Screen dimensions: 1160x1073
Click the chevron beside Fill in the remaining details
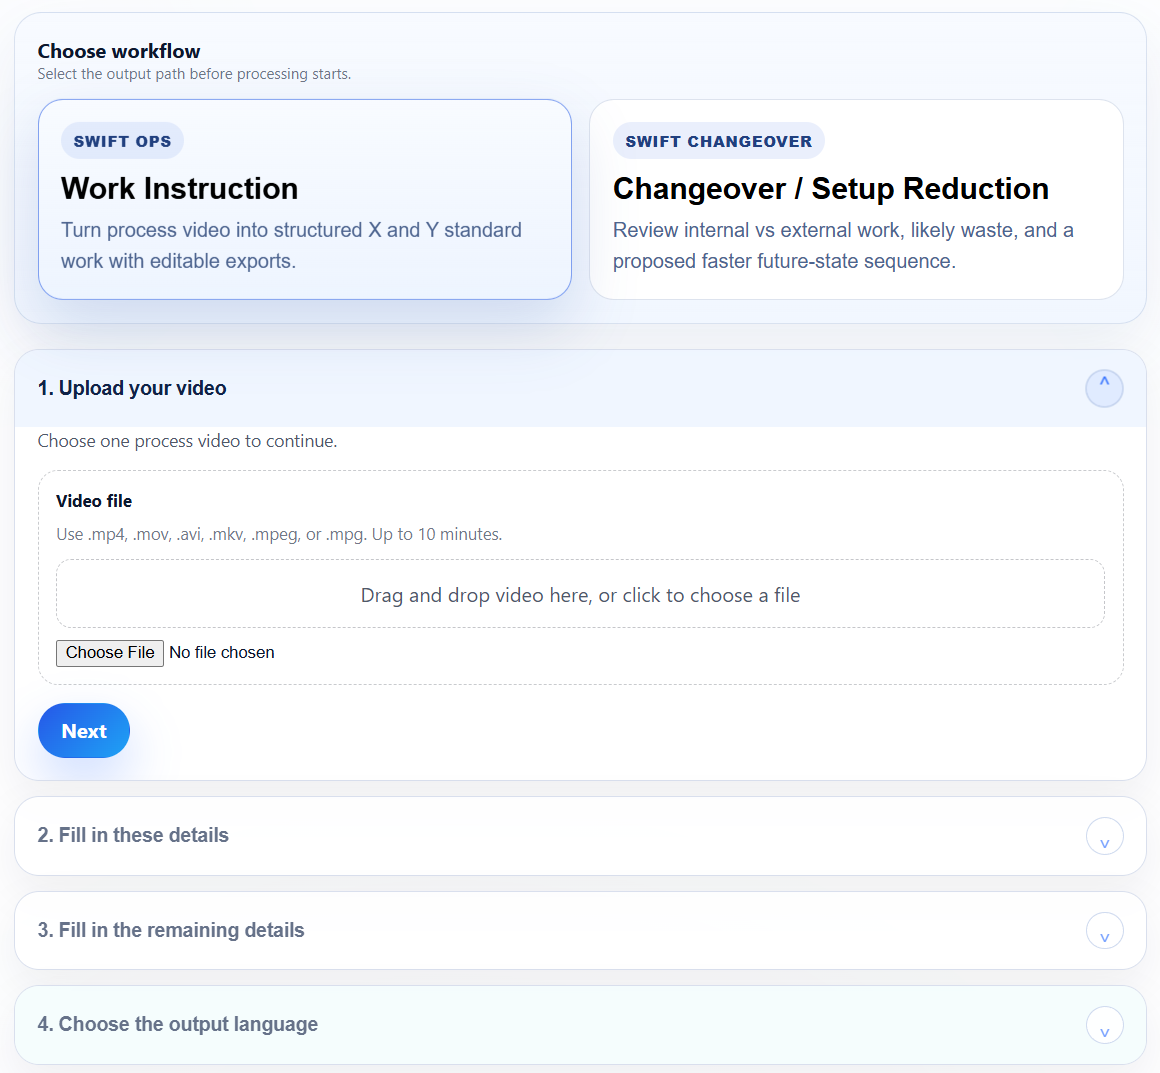1104,930
